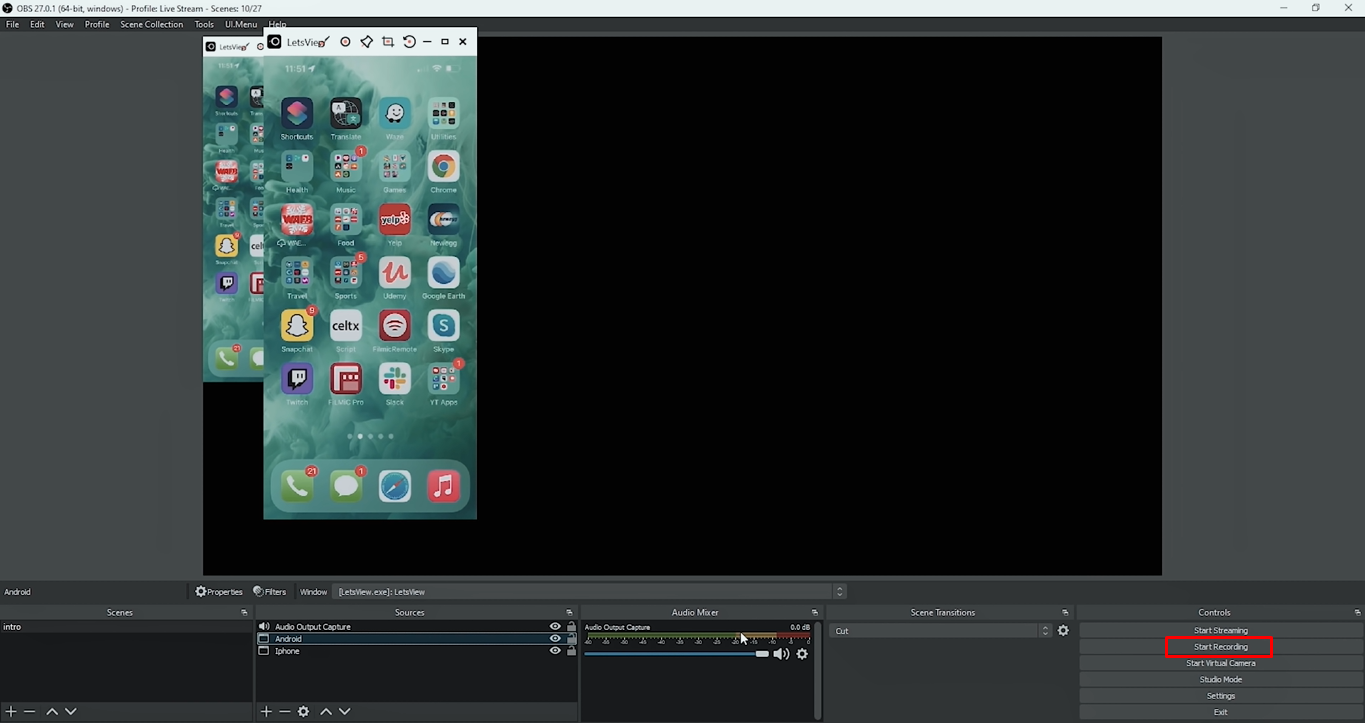The width and height of the screenshot is (1365, 723).
Task: Click the Start Recording button
Action: (1219, 646)
